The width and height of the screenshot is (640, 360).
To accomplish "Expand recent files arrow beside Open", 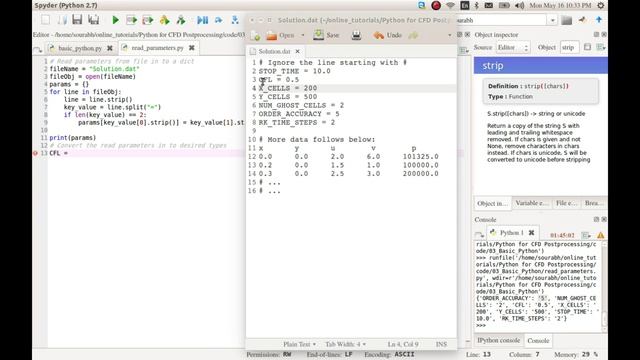I will [x=303, y=36].
